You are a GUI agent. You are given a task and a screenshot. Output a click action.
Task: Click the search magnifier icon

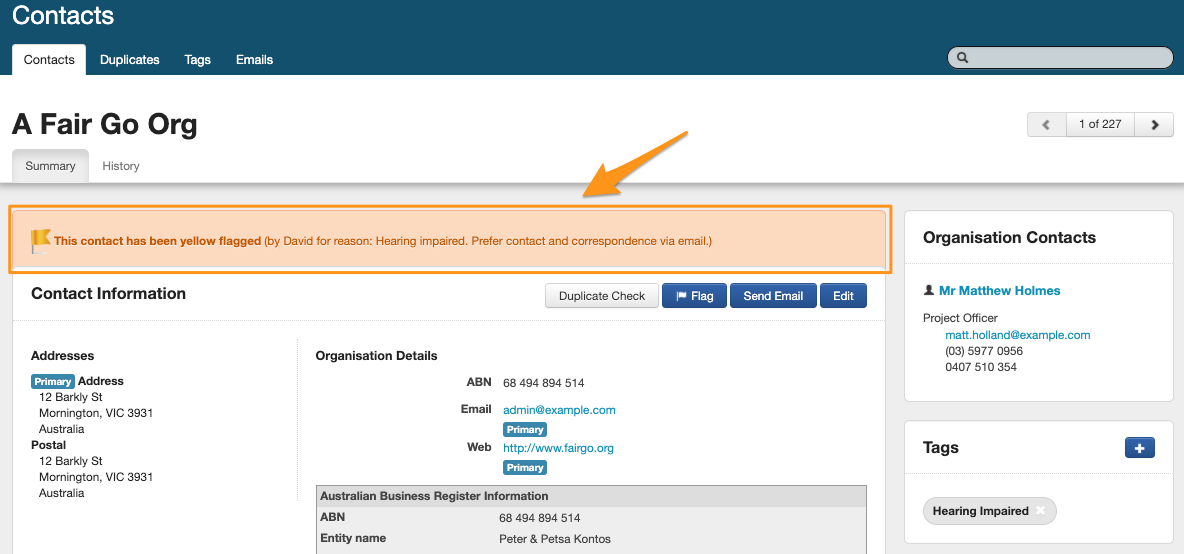click(x=963, y=58)
